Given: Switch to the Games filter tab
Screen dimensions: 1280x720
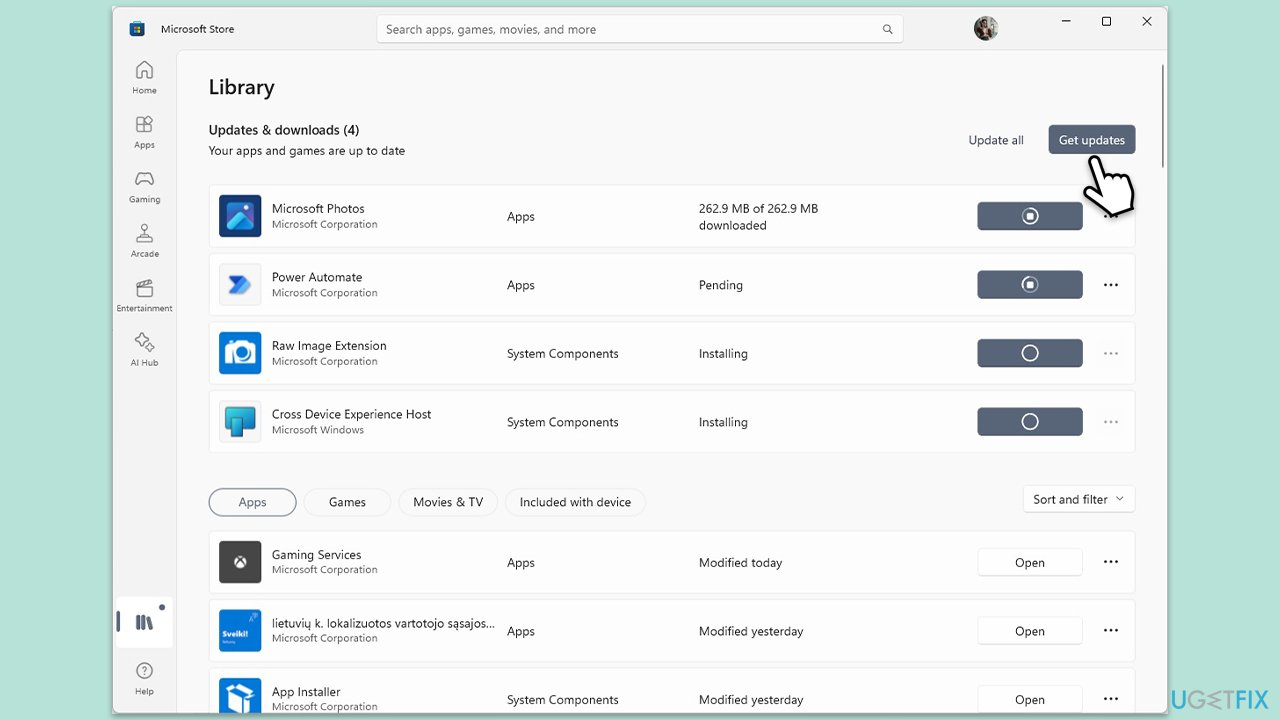Looking at the screenshot, I should (x=347, y=502).
